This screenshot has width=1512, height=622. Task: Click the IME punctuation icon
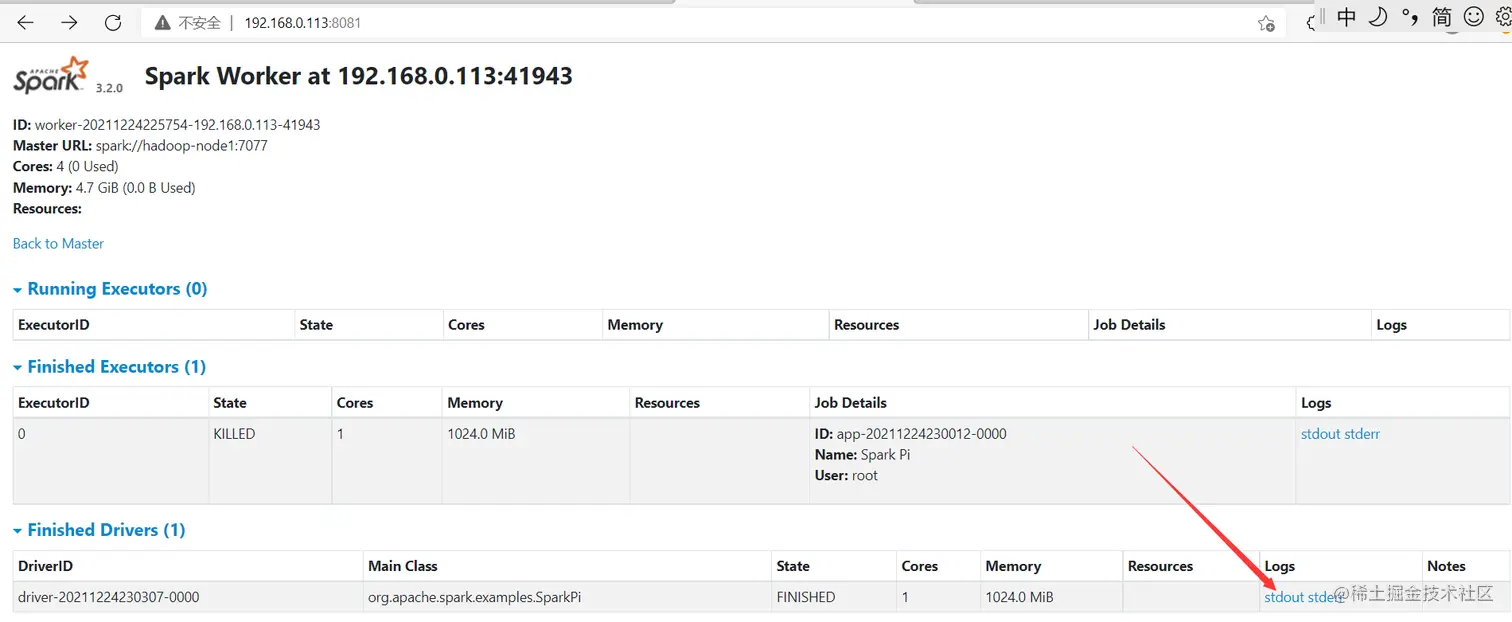pyautogui.click(x=1410, y=17)
